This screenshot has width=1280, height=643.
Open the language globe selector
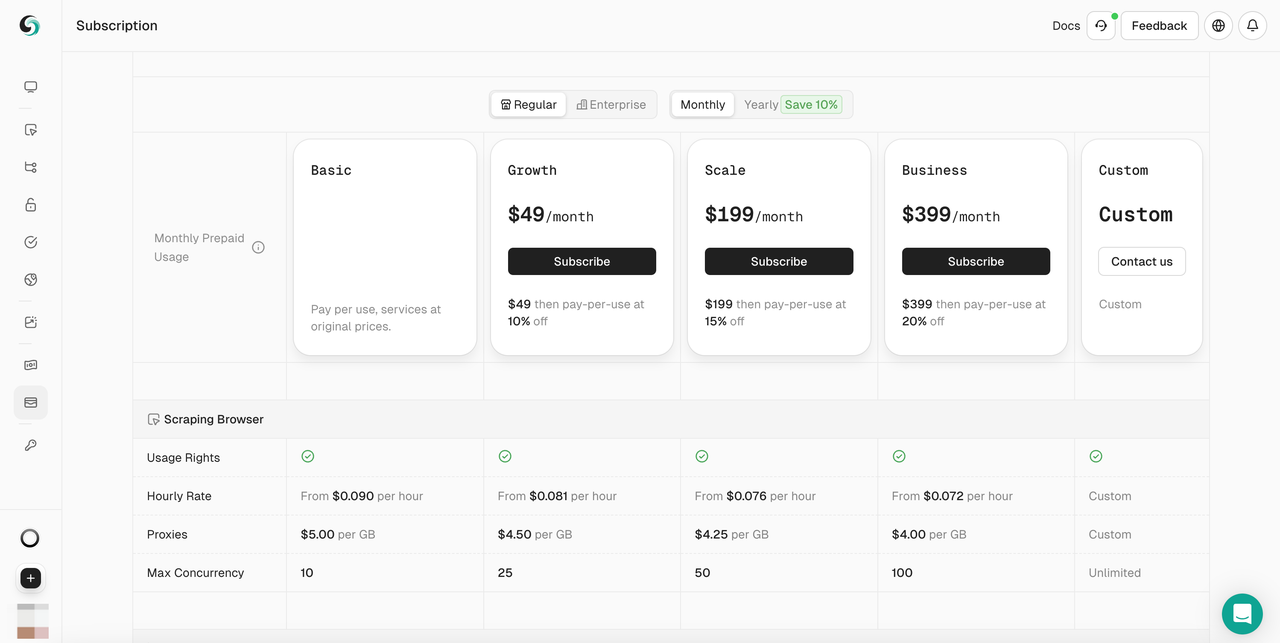[1218, 25]
